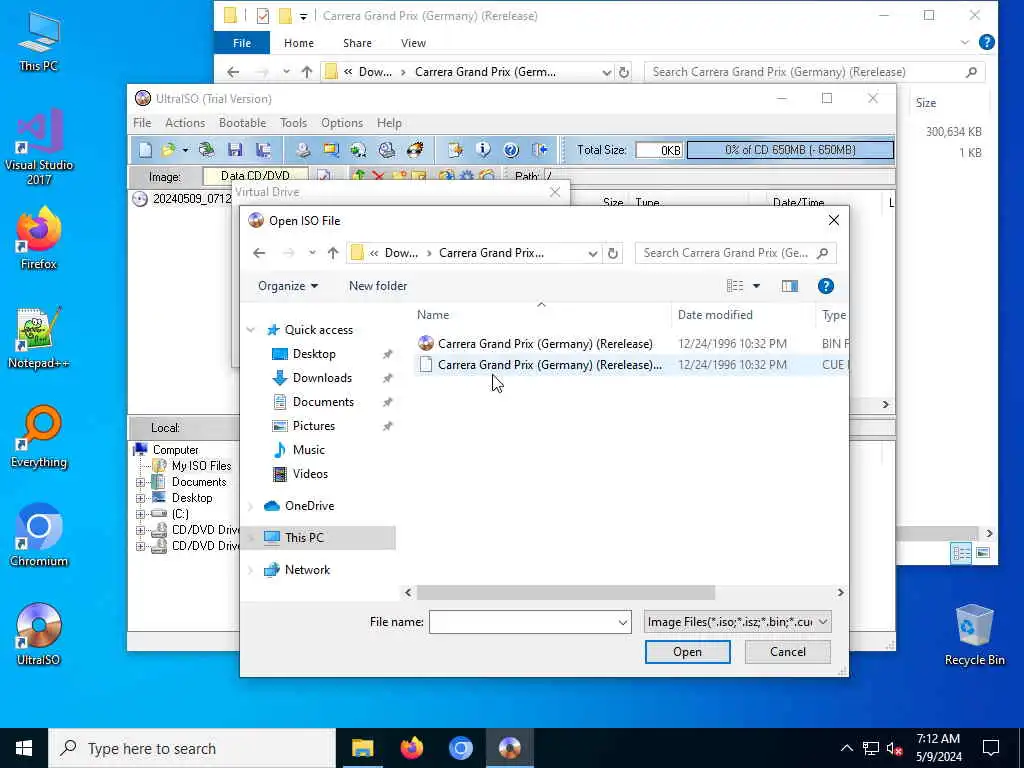Image resolution: width=1024 pixels, height=768 pixels.
Task: Click the Open button in the dialog
Action: coord(688,652)
